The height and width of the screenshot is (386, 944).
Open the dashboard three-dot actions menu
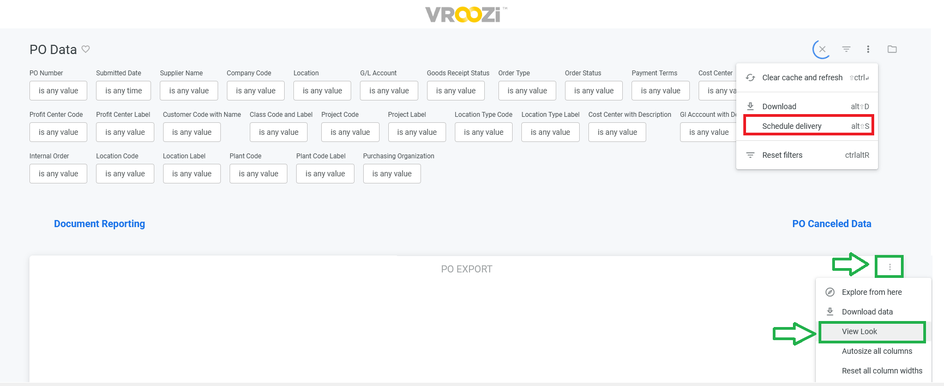pos(868,49)
